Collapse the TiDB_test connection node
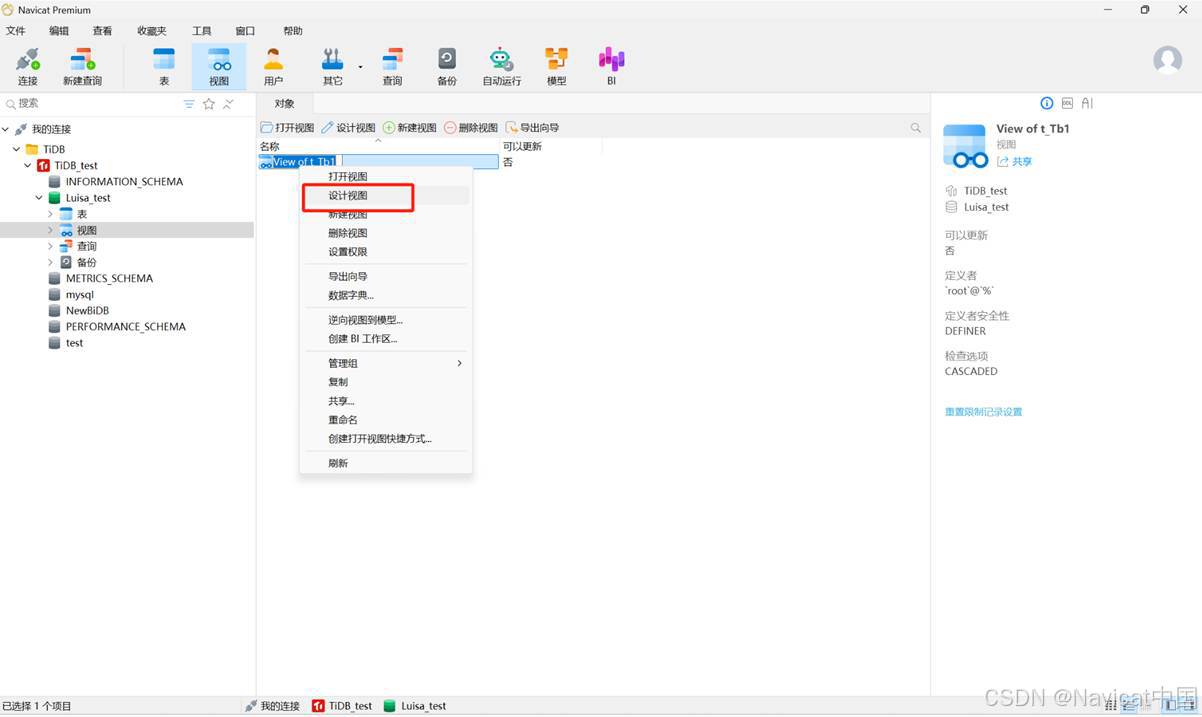1202x717 pixels. pyautogui.click(x=28, y=165)
